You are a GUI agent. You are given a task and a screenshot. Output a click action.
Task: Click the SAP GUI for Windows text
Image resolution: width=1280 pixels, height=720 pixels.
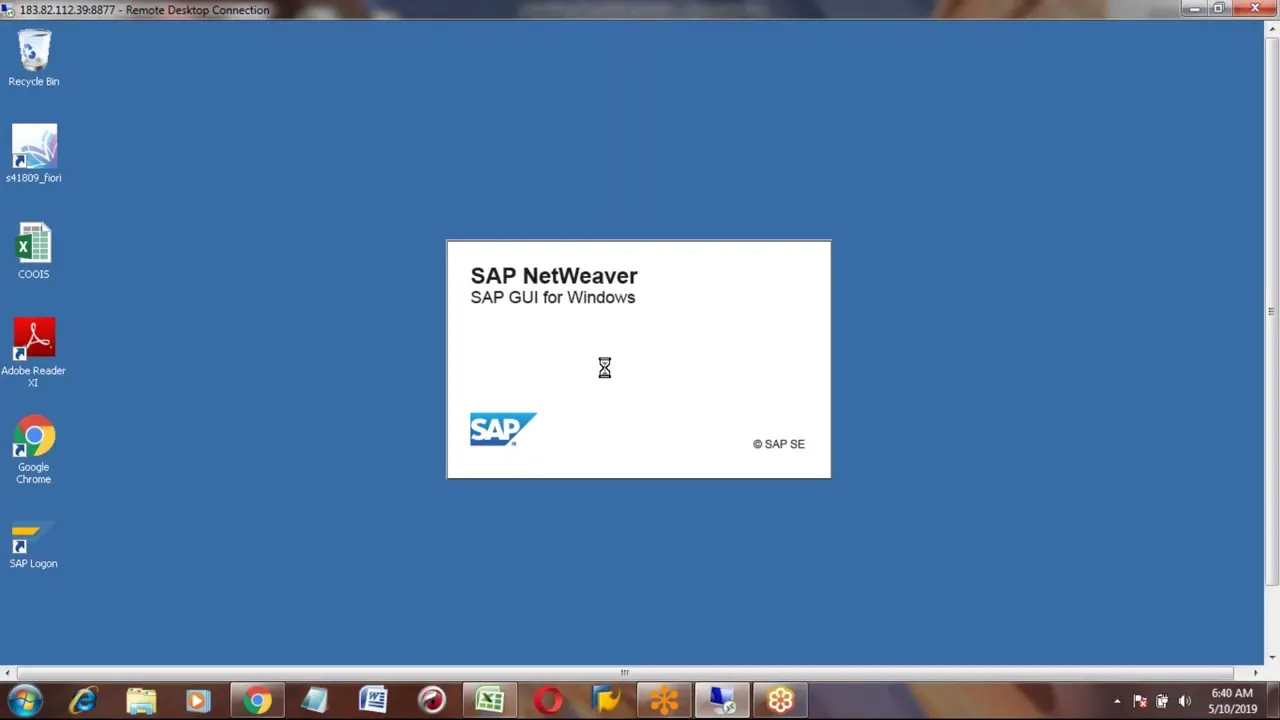coord(553,297)
